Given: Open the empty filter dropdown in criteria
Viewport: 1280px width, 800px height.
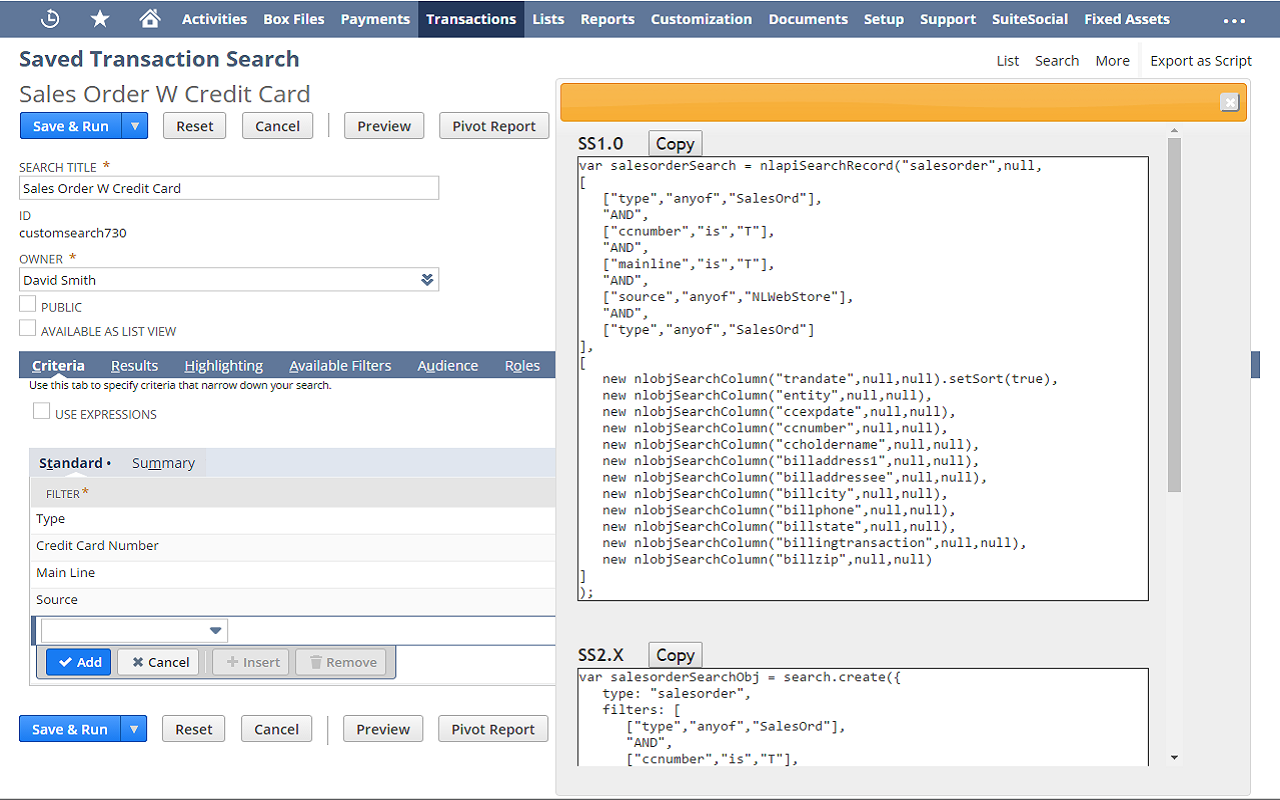Looking at the screenshot, I should 215,630.
